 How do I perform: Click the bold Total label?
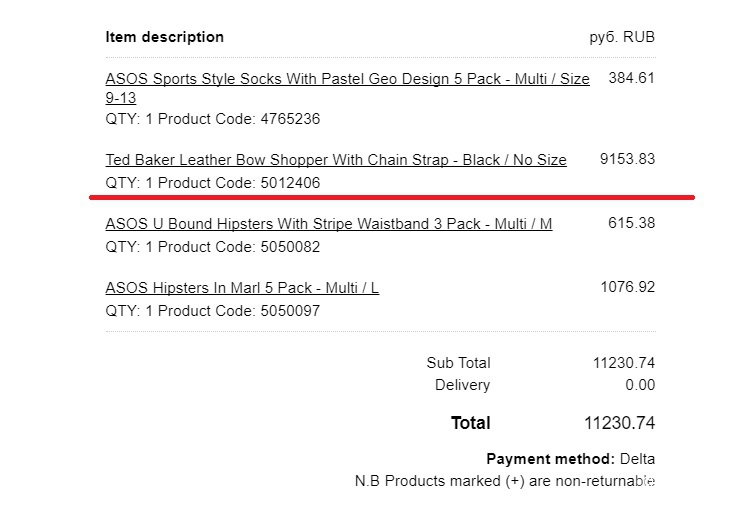(x=470, y=423)
